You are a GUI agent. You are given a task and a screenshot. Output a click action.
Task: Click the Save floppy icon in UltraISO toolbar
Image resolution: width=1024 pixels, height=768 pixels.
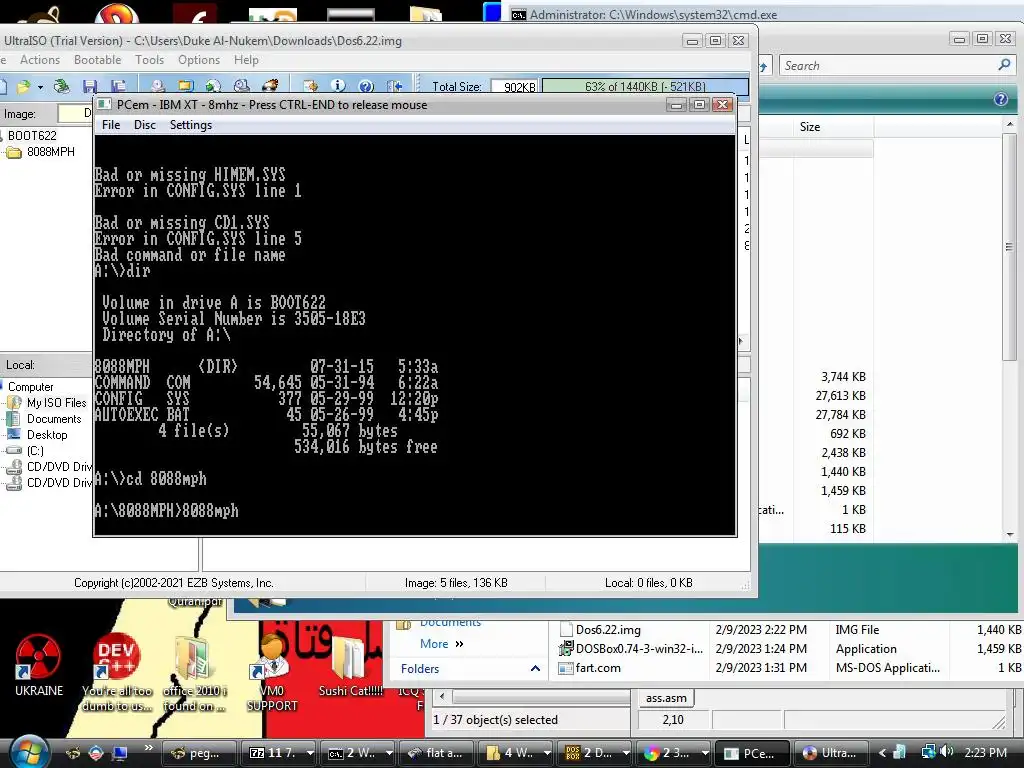coord(90,86)
